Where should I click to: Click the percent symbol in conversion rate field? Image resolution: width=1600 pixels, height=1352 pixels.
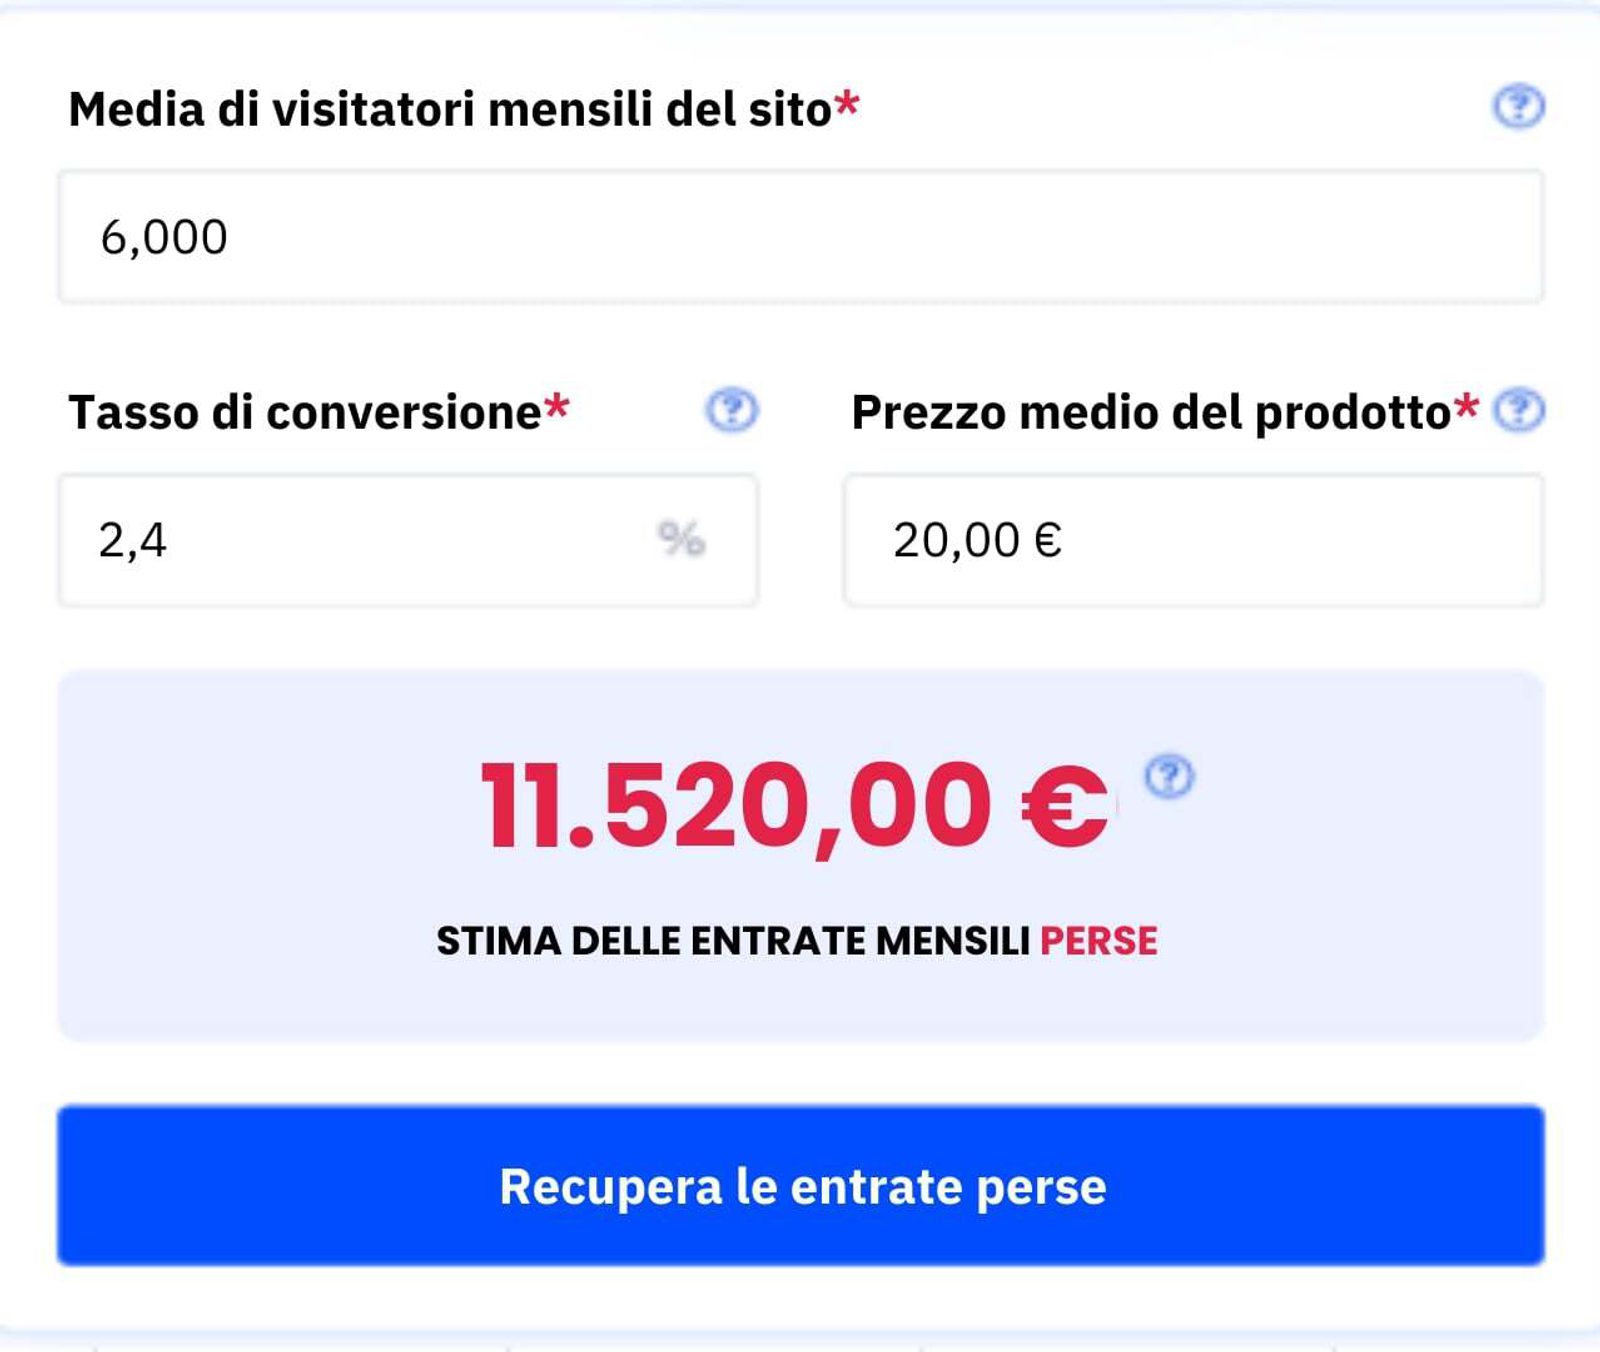[681, 539]
